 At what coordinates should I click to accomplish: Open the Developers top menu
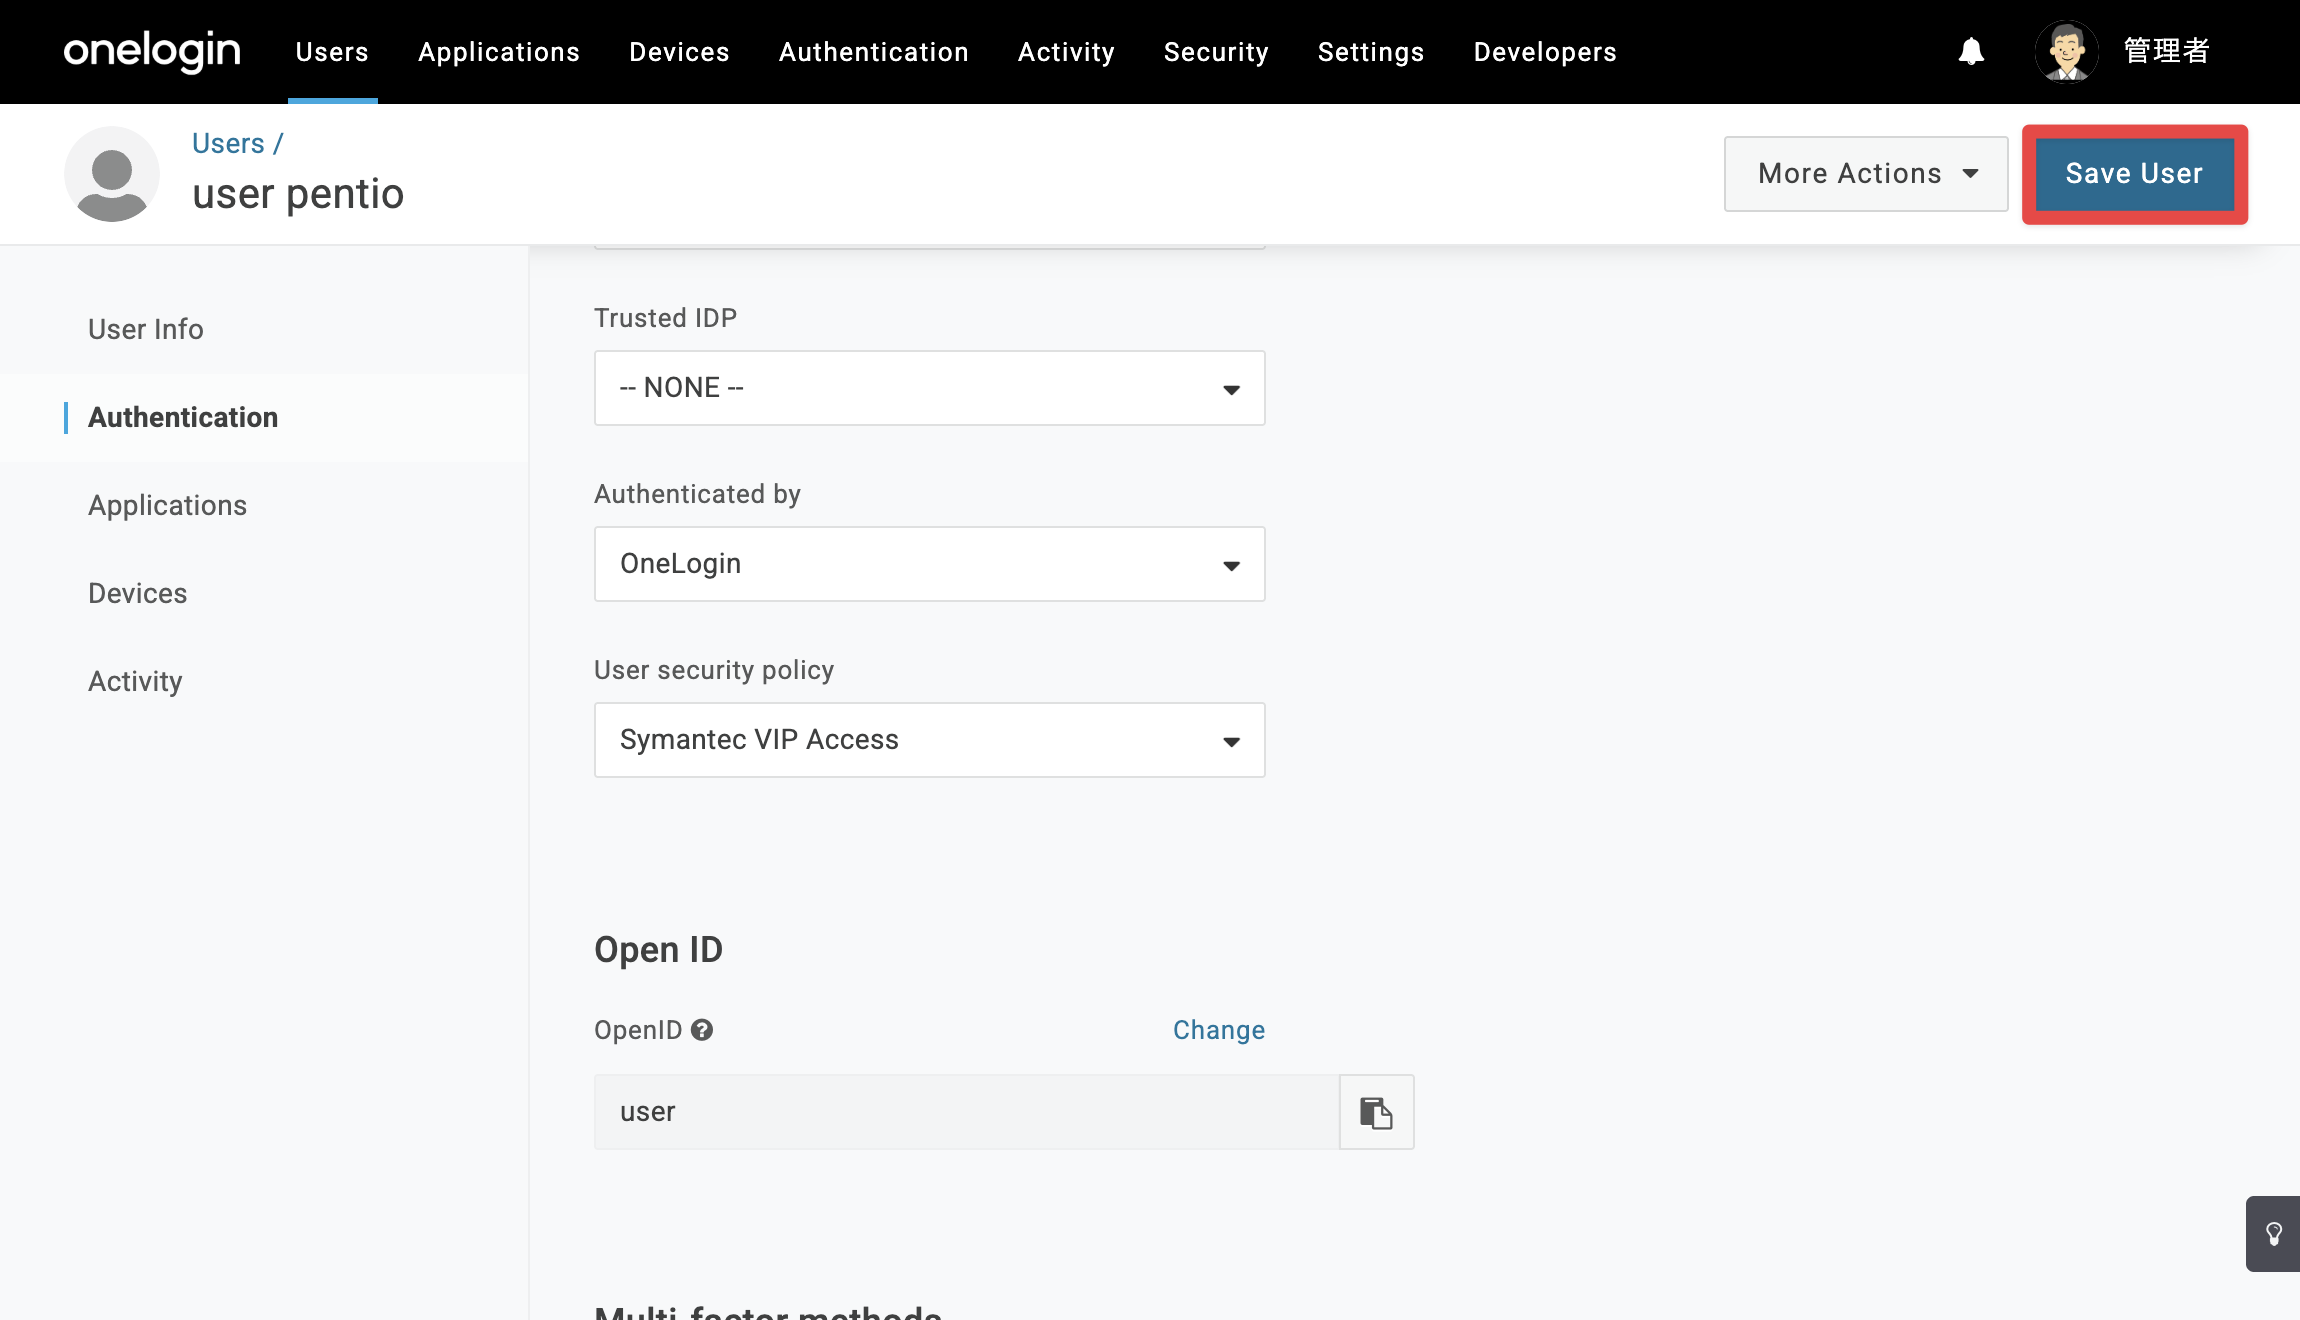point(1545,52)
